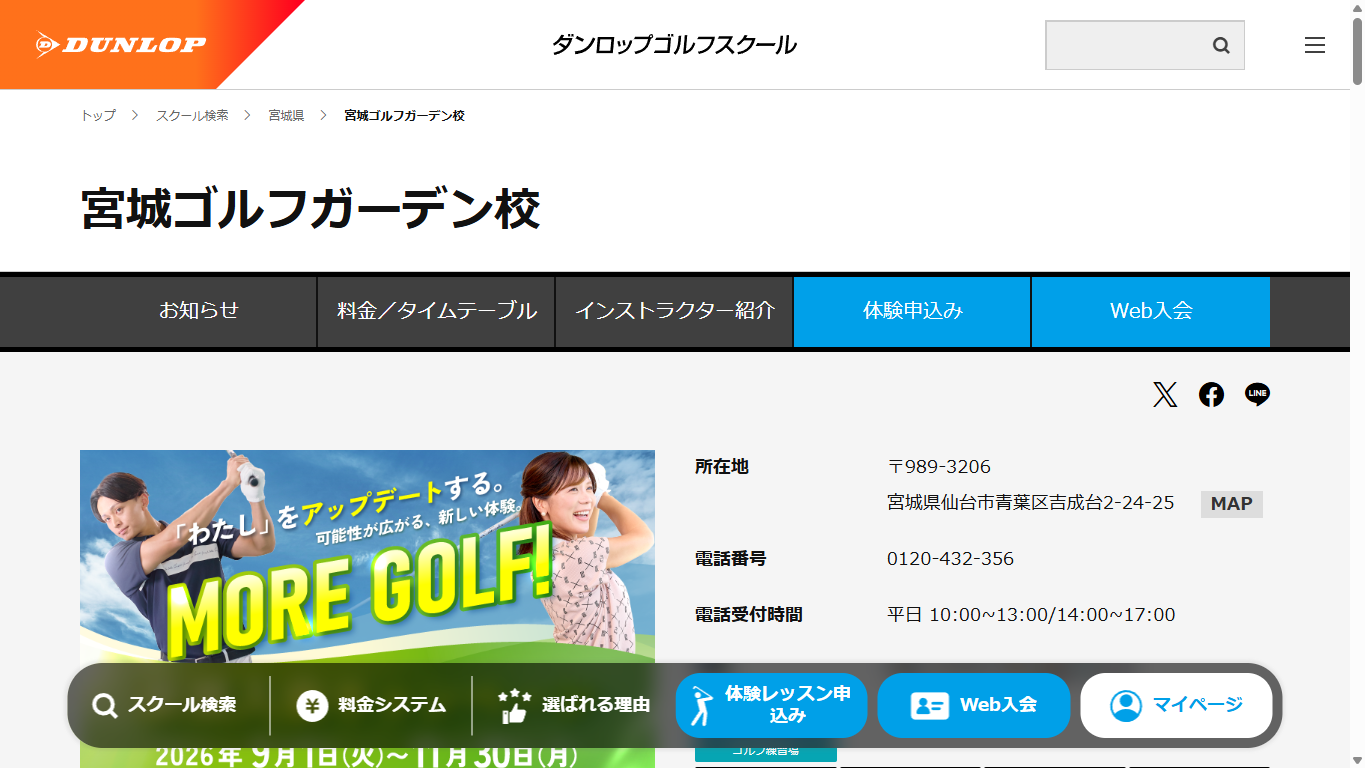The image size is (1365, 768).
Task: Click the phone hours 平日 10:00~13:00/14:00~17:00
Action: coord(1031,615)
